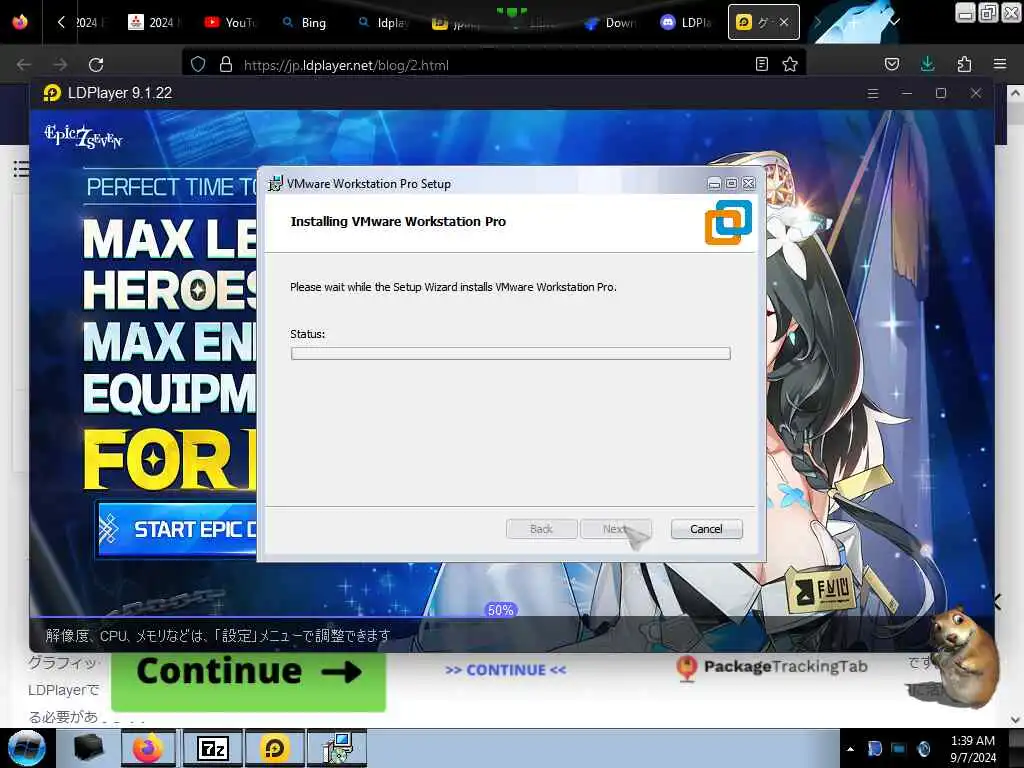Switch to the LDPlayer Discord tab
1024x768 pixels.
[686, 22]
